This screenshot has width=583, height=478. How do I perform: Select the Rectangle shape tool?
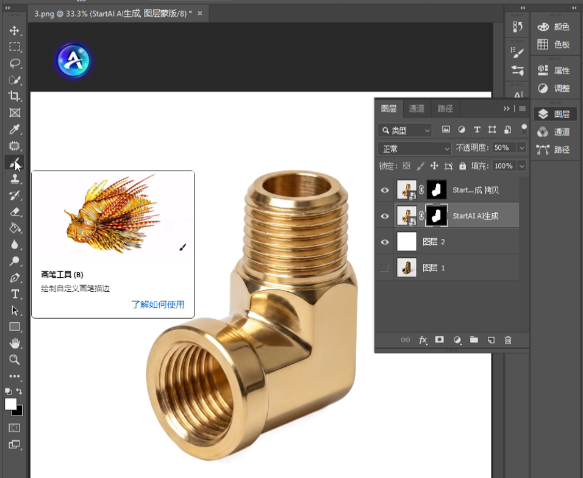point(15,327)
